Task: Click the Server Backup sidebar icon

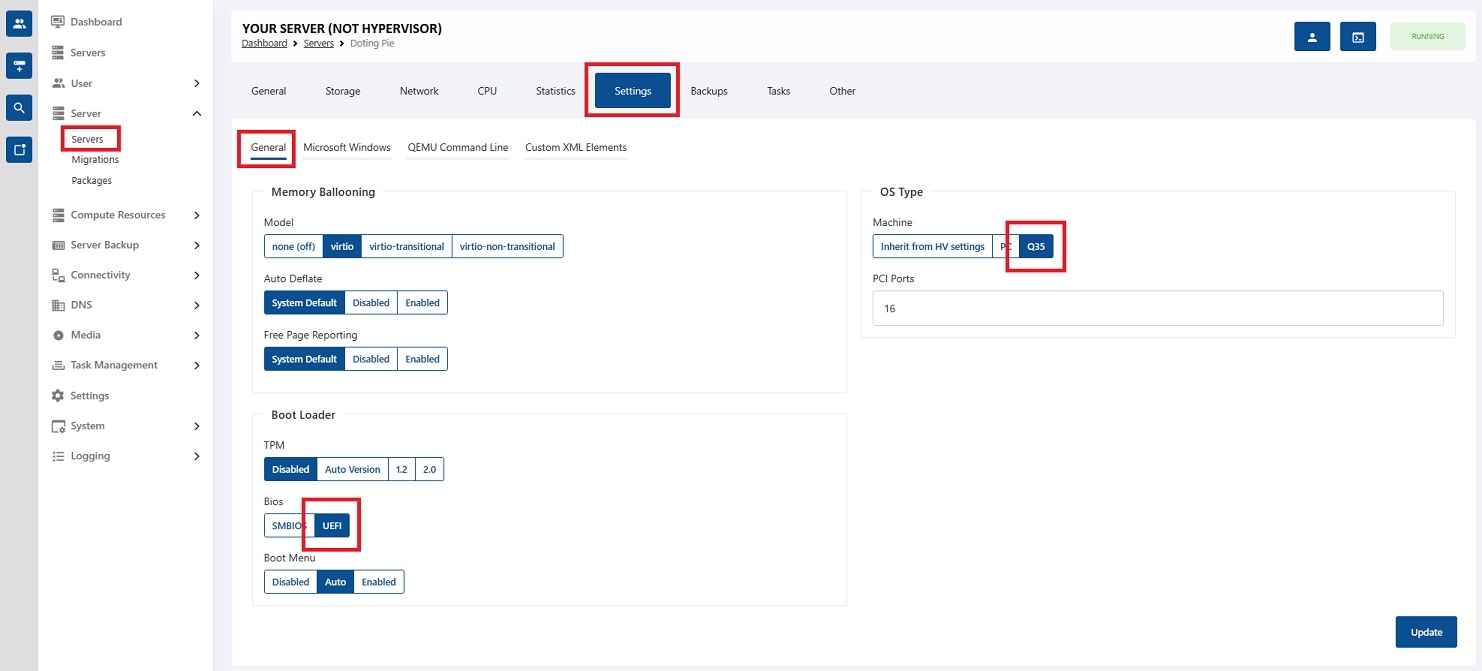Action: pos(58,245)
